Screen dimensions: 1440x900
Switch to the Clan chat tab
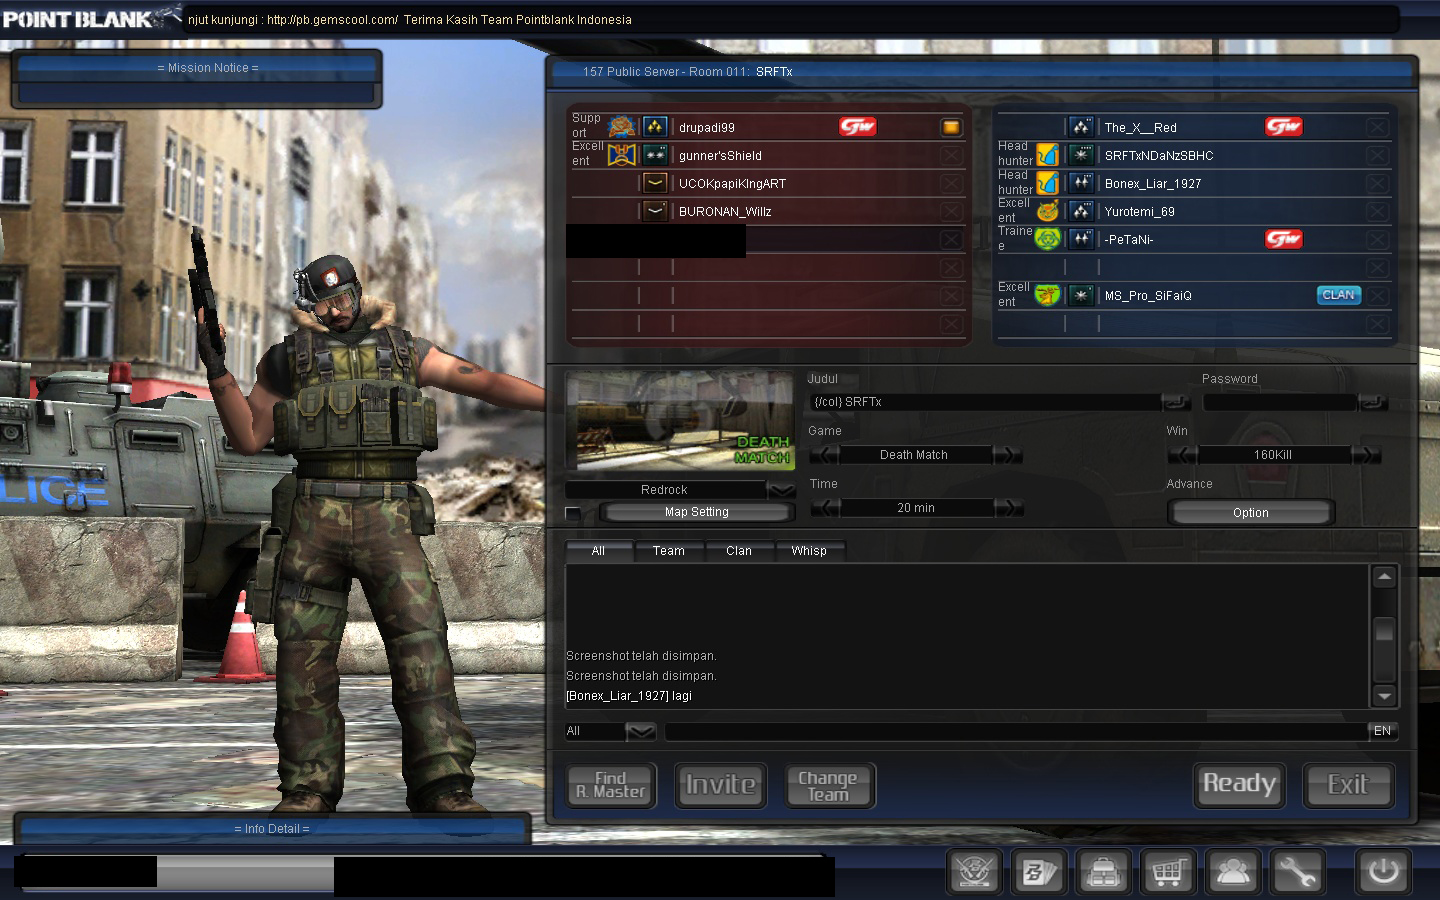point(739,551)
